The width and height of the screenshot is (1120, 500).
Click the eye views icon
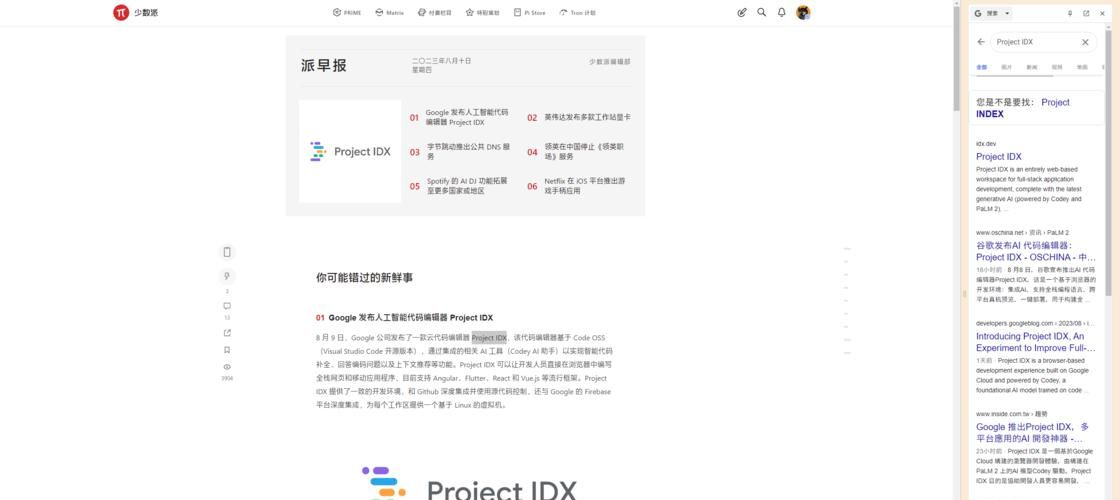click(227, 366)
